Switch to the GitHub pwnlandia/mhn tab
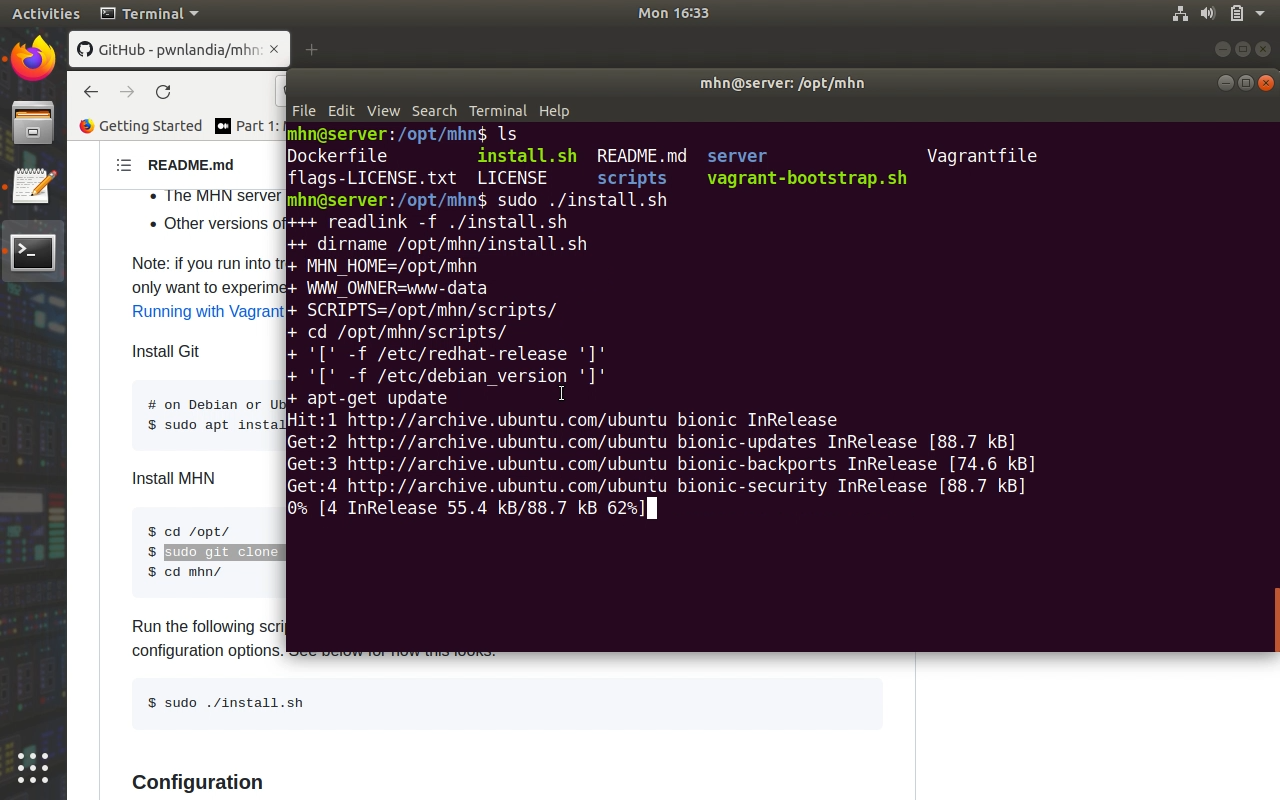This screenshot has width=1280, height=800. click(170, 50)
